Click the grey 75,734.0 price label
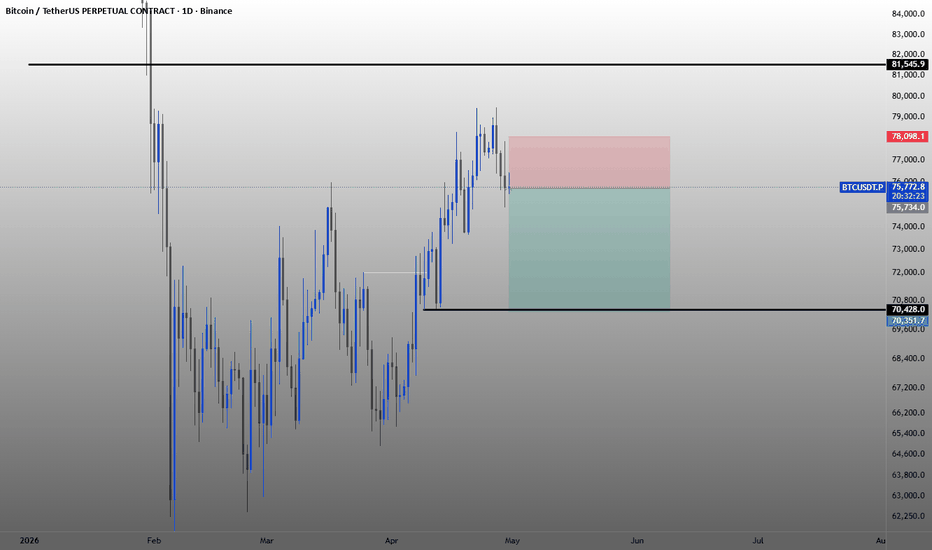932x550 pixels. [908, 208]
